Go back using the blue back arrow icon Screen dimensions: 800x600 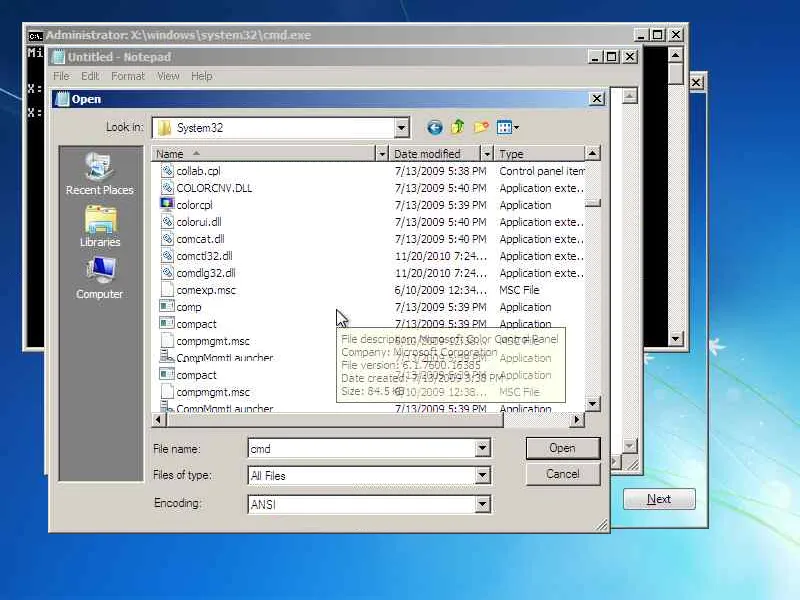[434, 128]
